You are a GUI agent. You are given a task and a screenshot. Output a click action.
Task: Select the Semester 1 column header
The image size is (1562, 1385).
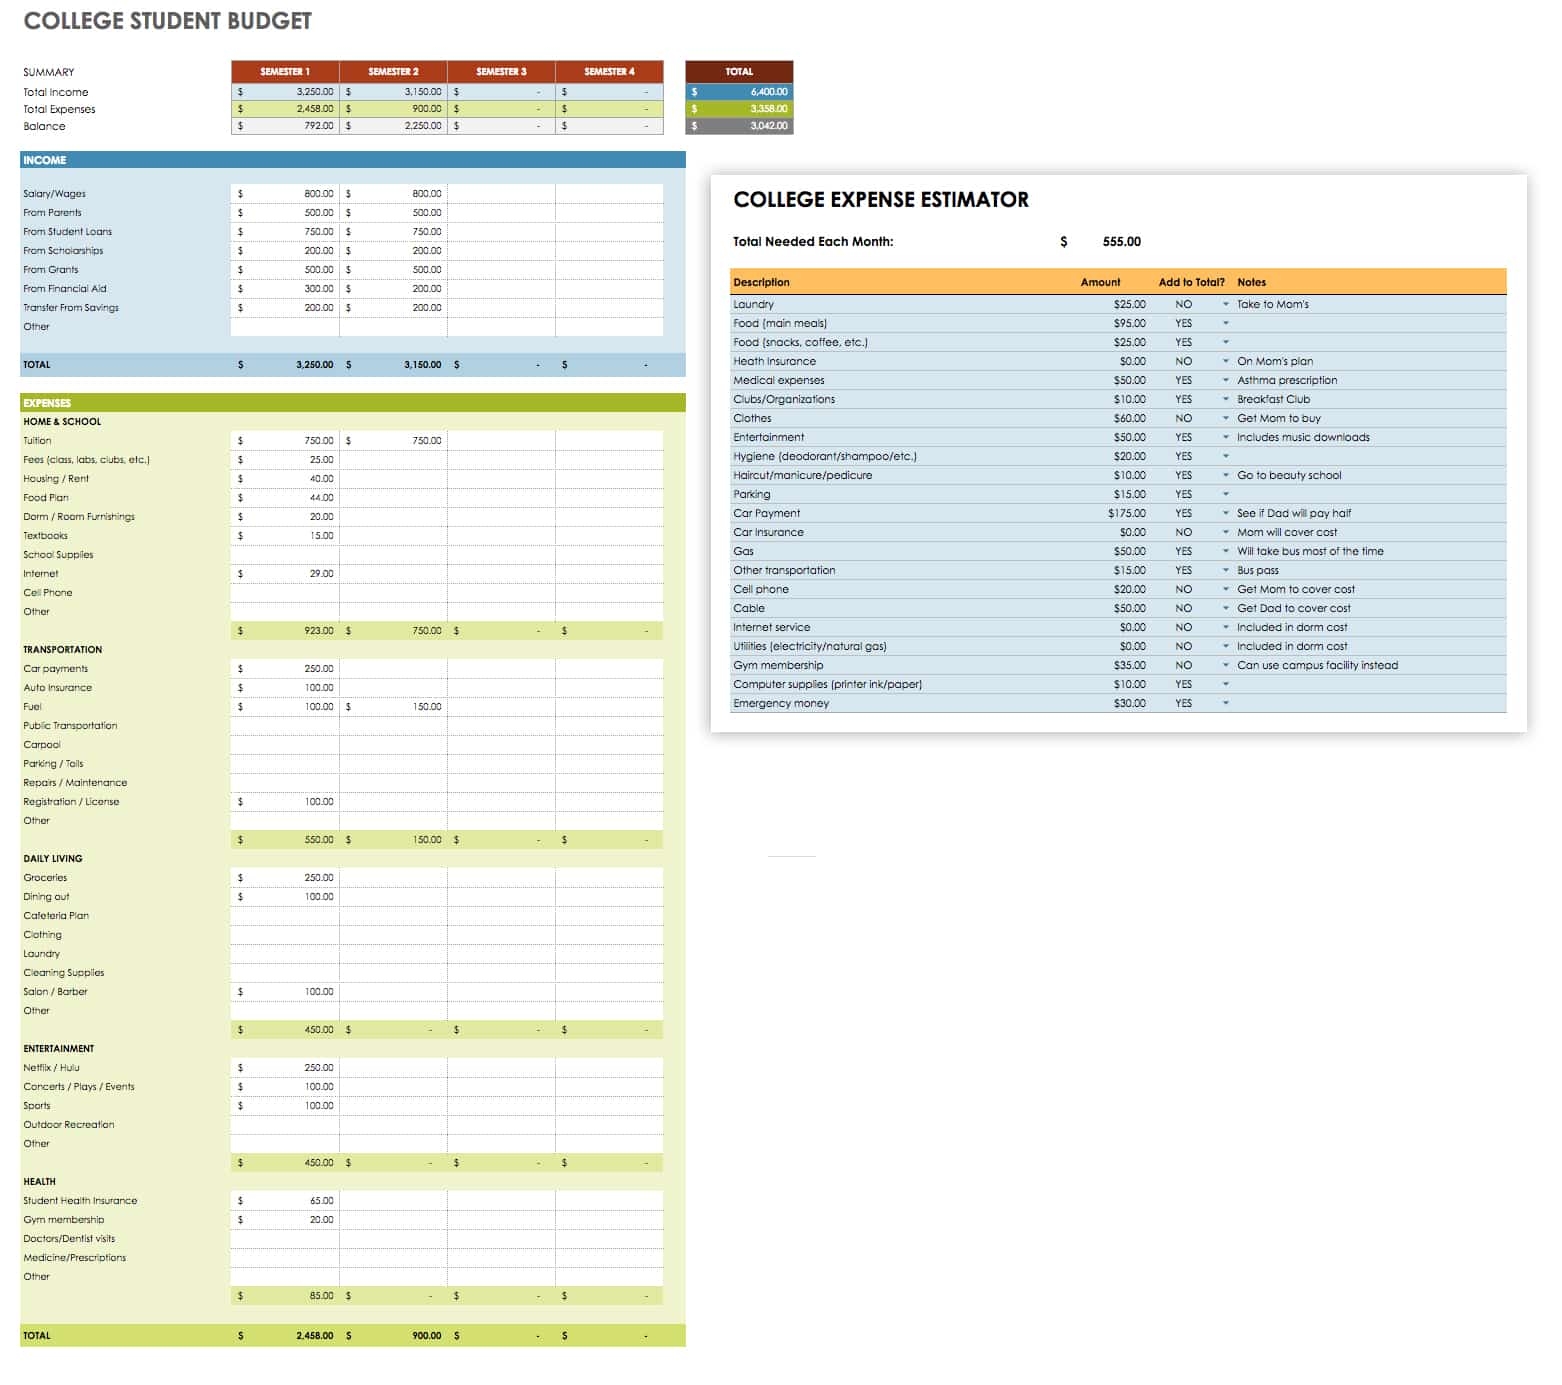pyautogui.click(x=285, y=72)
